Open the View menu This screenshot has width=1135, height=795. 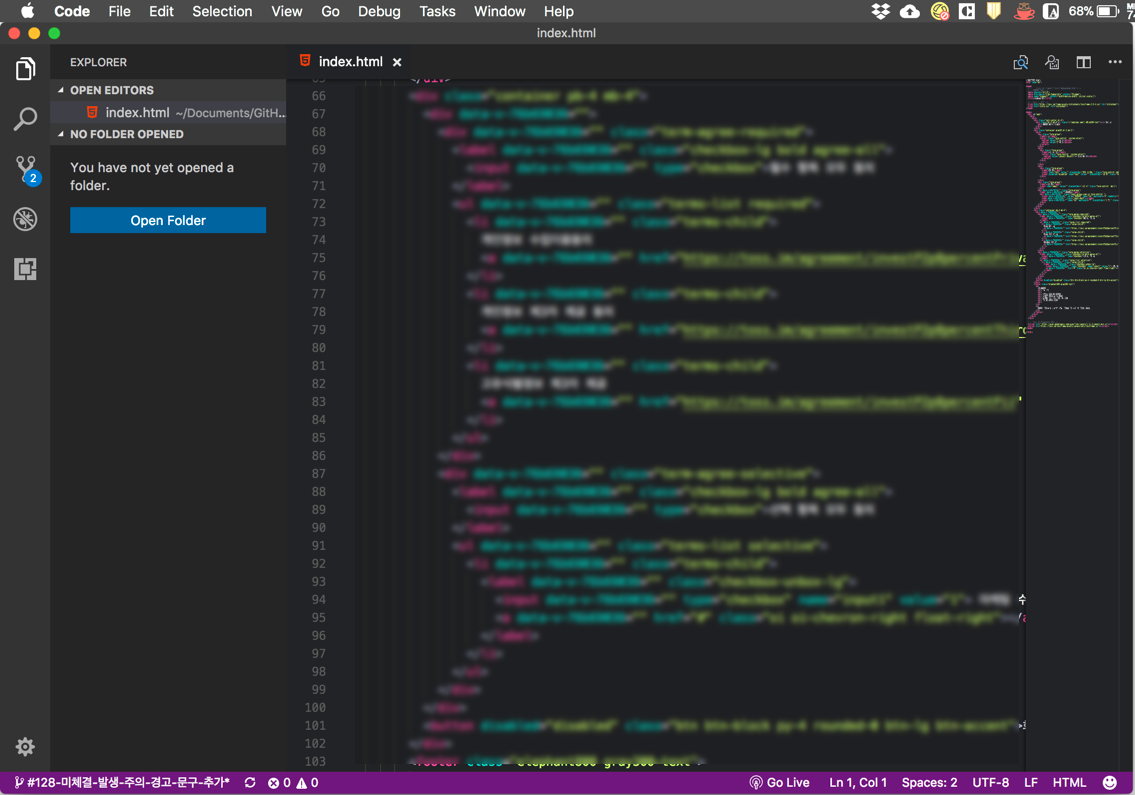point(287,11)
